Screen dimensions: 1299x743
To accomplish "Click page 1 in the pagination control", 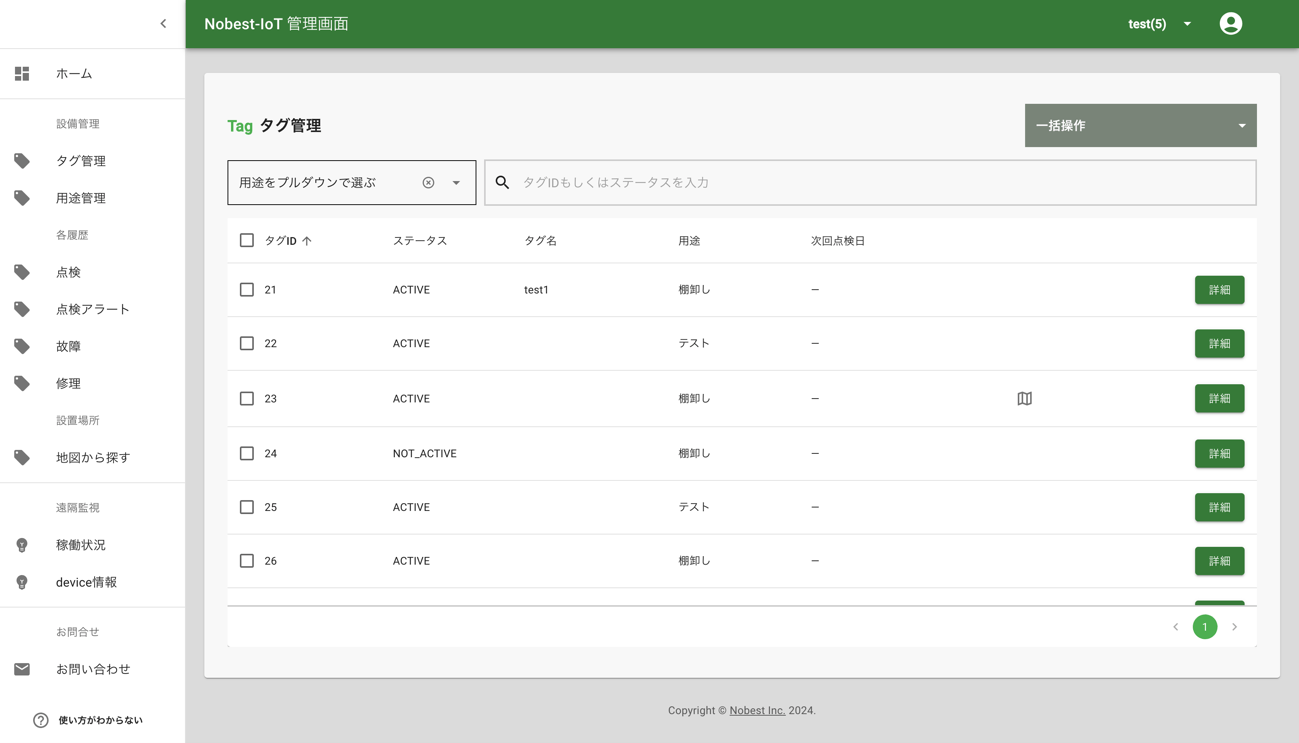I will (1205, 627).
